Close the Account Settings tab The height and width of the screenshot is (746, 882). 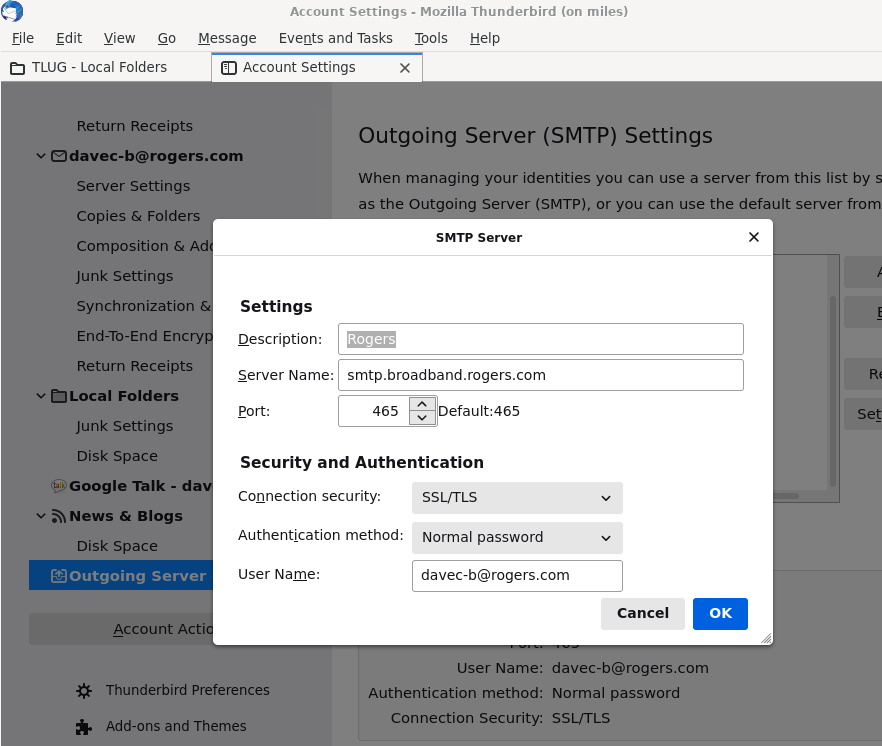tap(404, 68)
